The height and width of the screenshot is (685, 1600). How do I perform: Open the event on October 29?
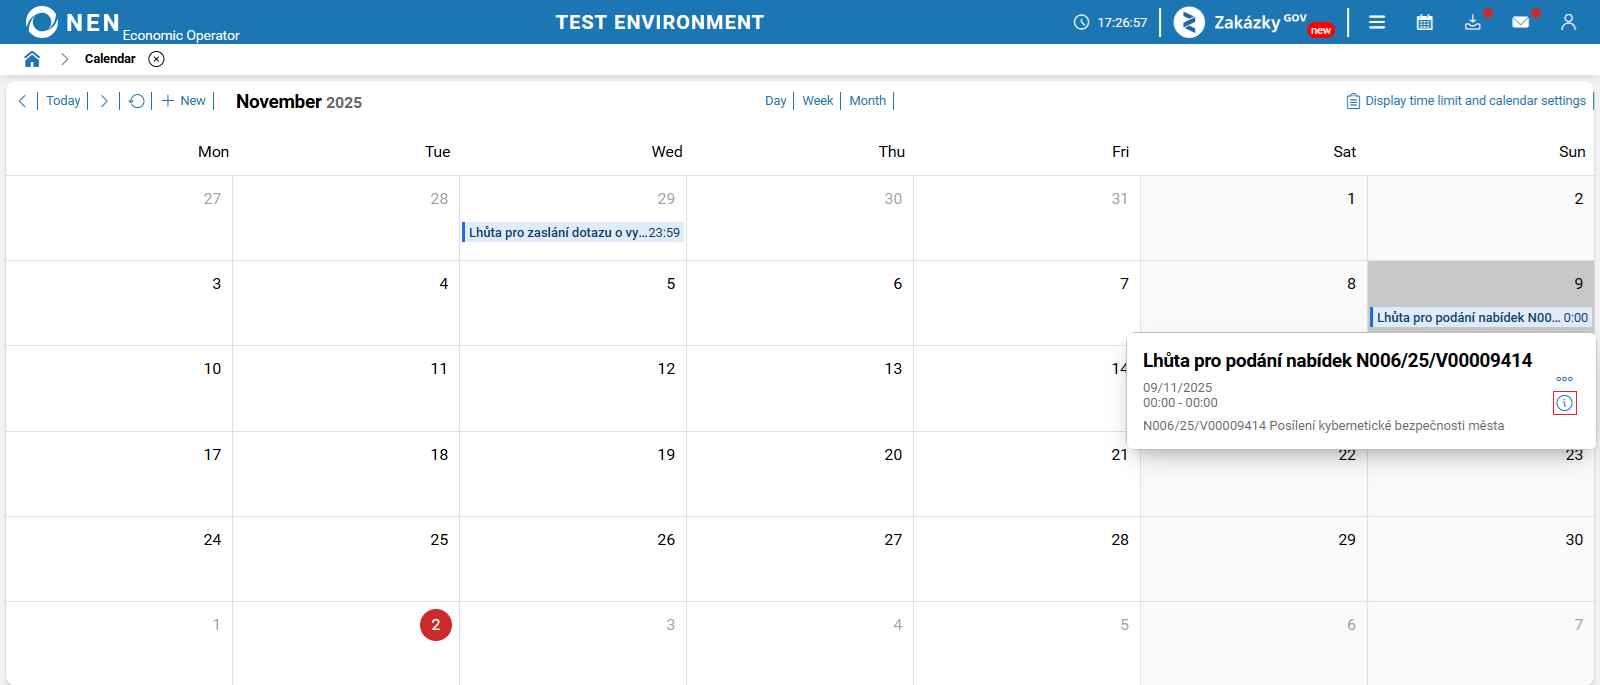coord(573,232)
